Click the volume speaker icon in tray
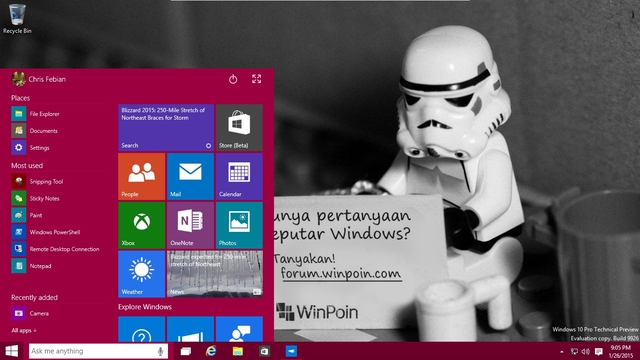This screenshot has height=360, width=640. click(x=586, y=351)
